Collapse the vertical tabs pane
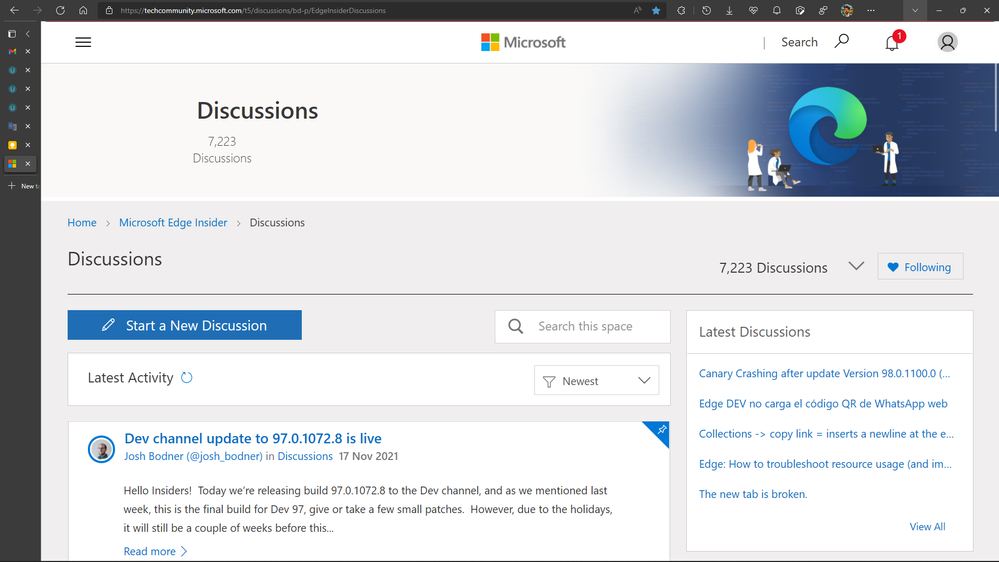The image size is (999, 562). 28,34
